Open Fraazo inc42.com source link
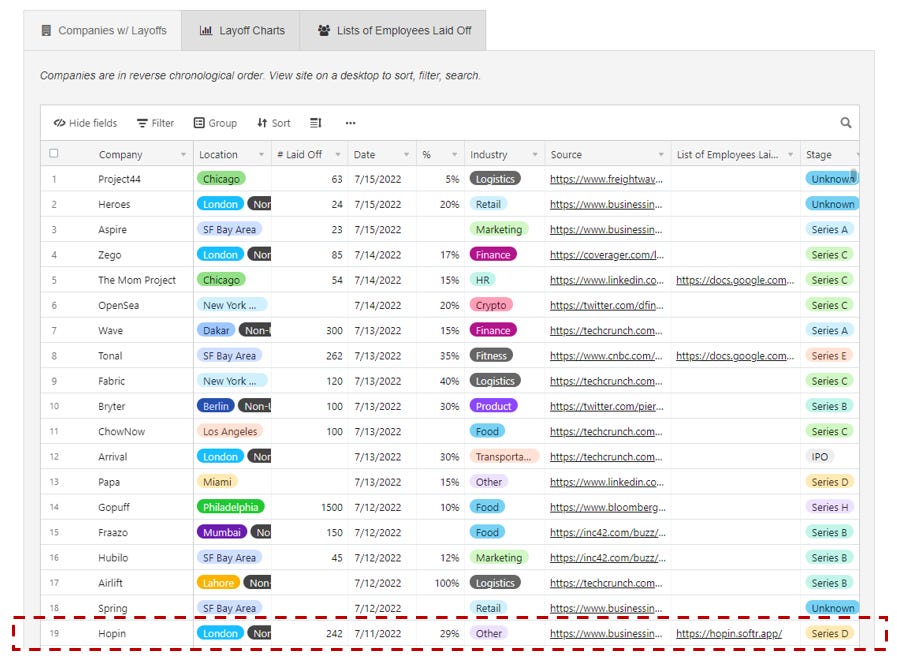This screenshot has width=897, height=670. [608, 532]
